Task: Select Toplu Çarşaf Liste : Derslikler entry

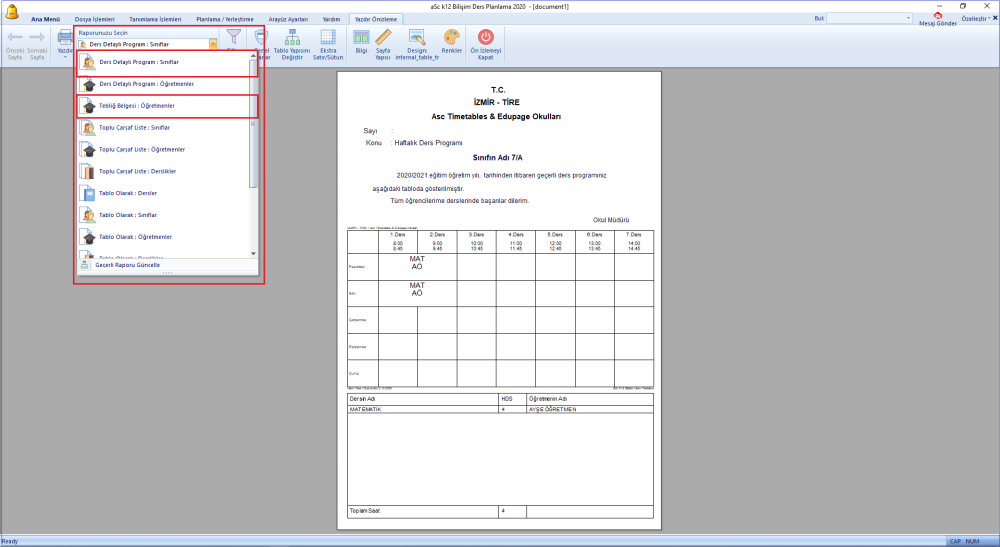Action: (164, 171)
